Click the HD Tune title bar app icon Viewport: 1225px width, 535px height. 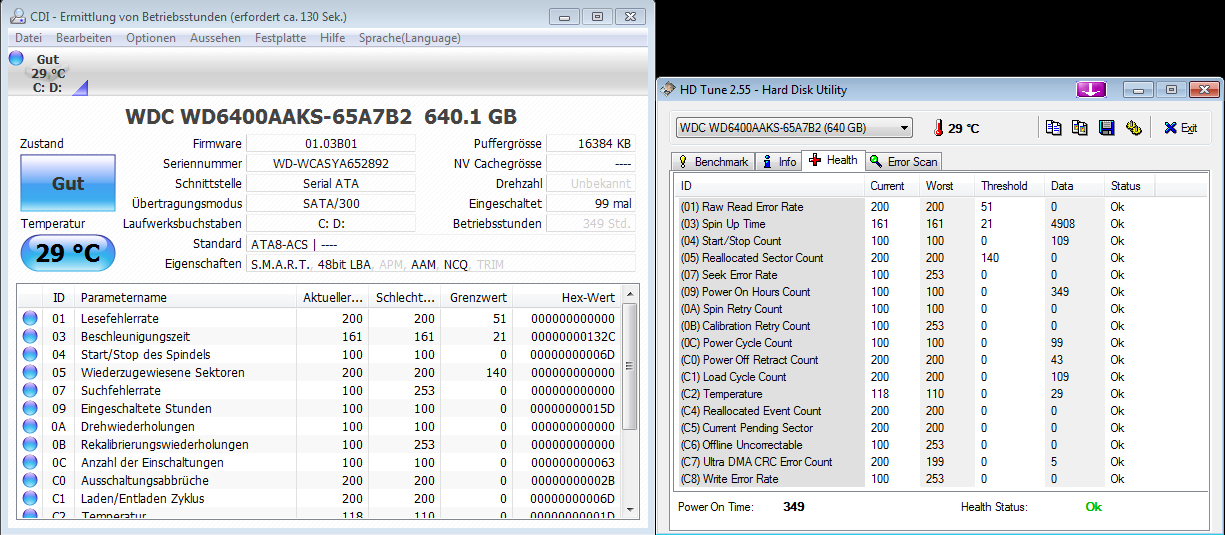667,89
